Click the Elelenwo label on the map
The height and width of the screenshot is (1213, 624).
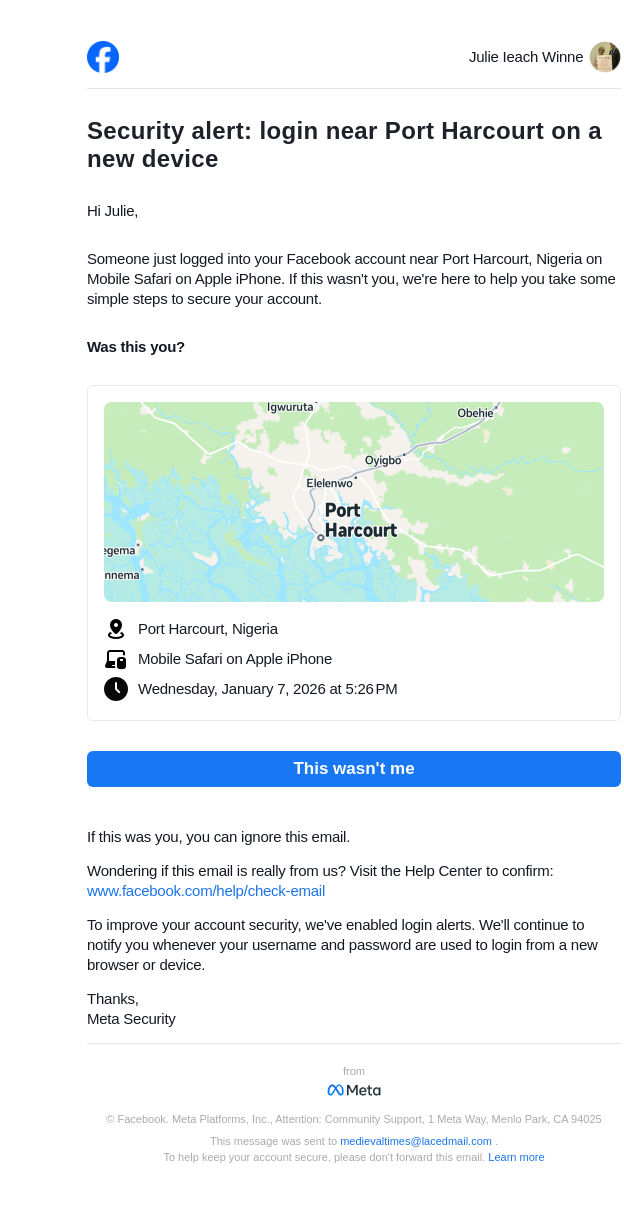(329, 483)
